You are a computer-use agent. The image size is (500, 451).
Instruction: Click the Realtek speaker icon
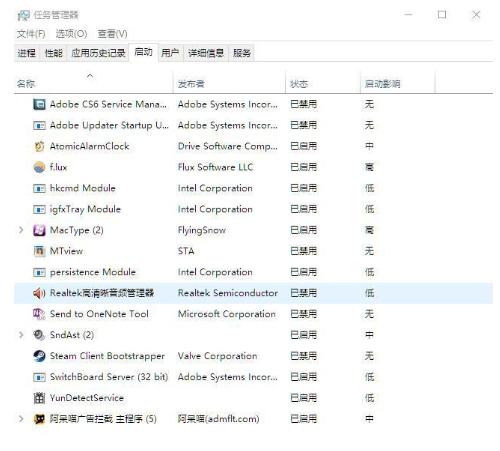[39, 293]
